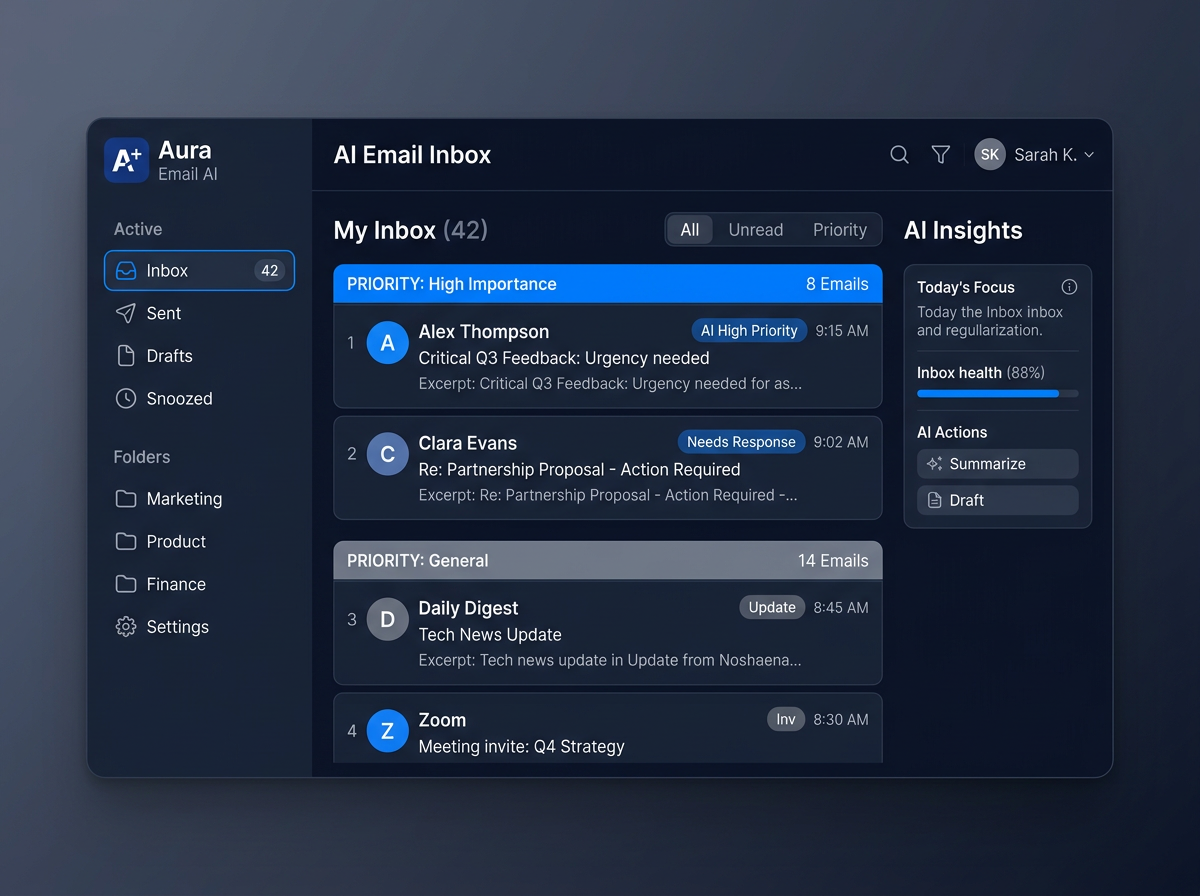Click the SK profile avatar
The height and width of the screenshot is (896, 1200).
pos(990,154)
